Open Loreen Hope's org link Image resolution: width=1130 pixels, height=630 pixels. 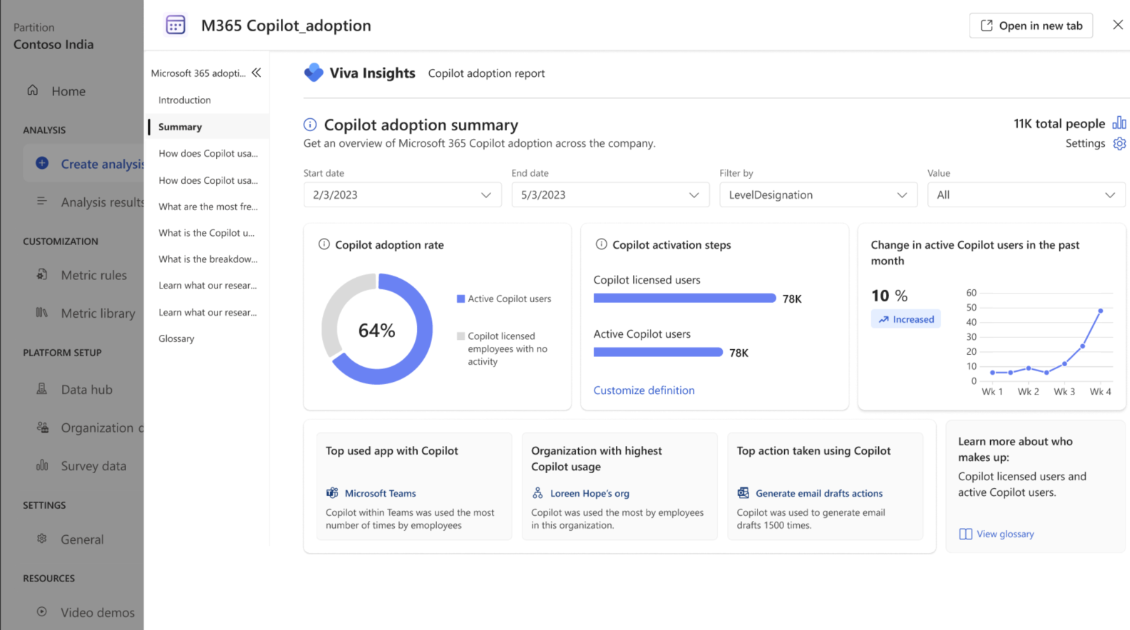click(x=589, y=493)
